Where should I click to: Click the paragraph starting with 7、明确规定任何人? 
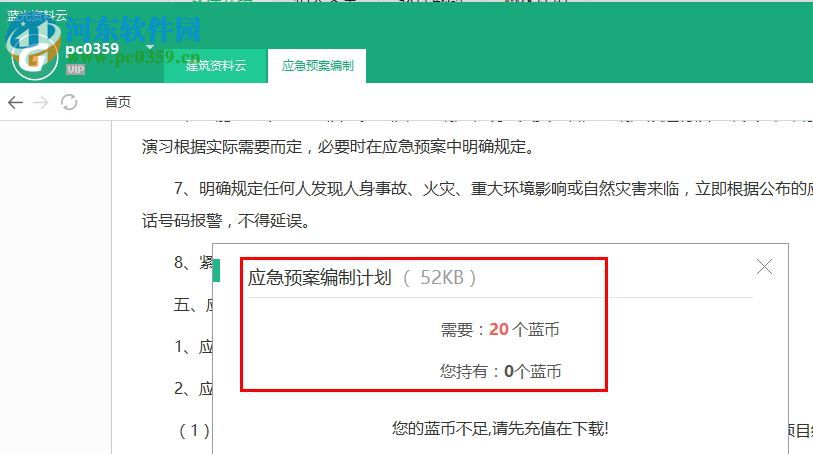(x=493, y=189)
